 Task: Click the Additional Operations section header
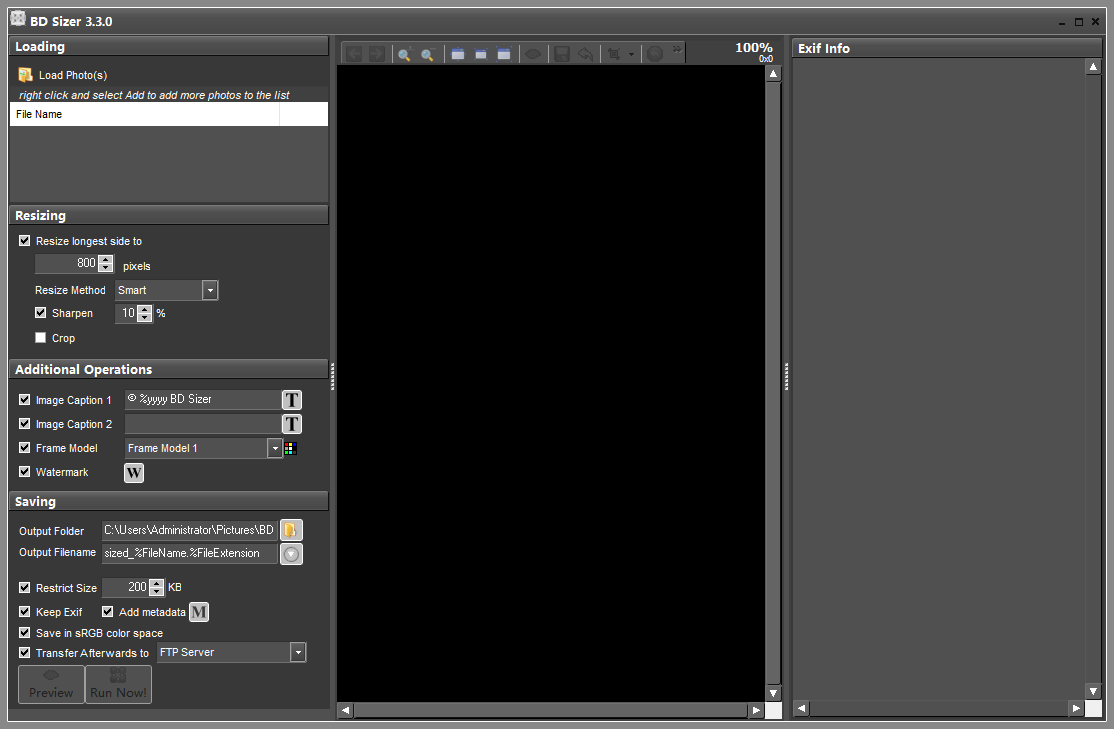point(168,369)
